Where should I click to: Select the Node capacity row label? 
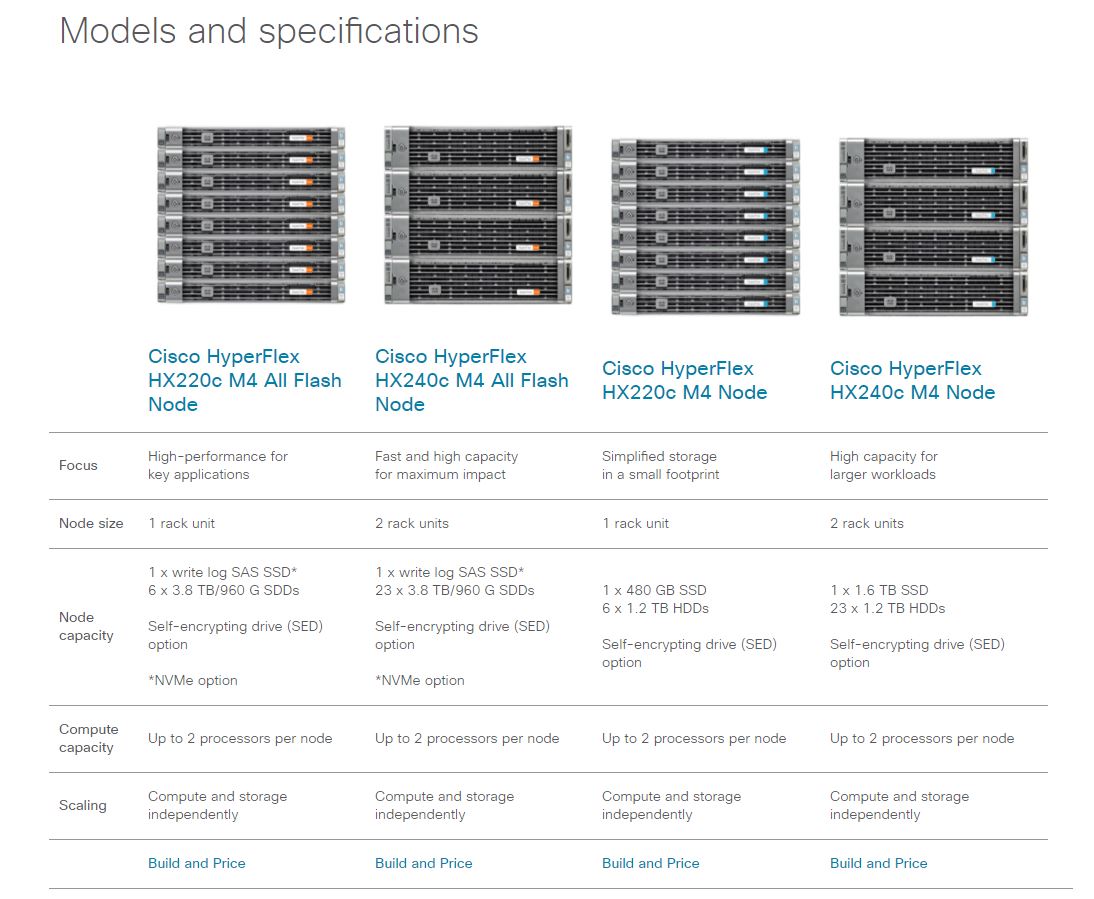86,626
